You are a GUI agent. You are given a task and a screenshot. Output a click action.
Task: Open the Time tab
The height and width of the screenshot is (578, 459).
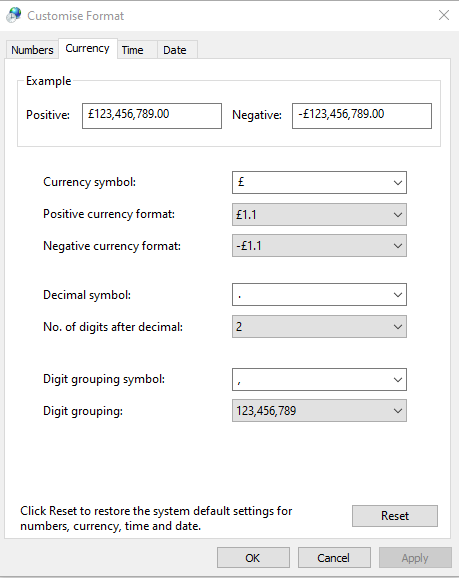coord(132,50)
